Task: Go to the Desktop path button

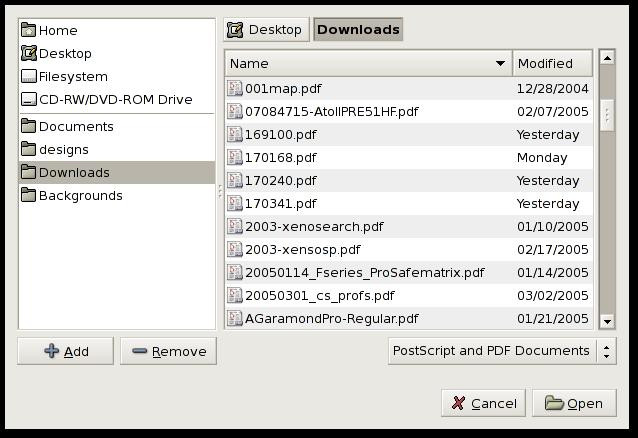Action: pos(267,30)
